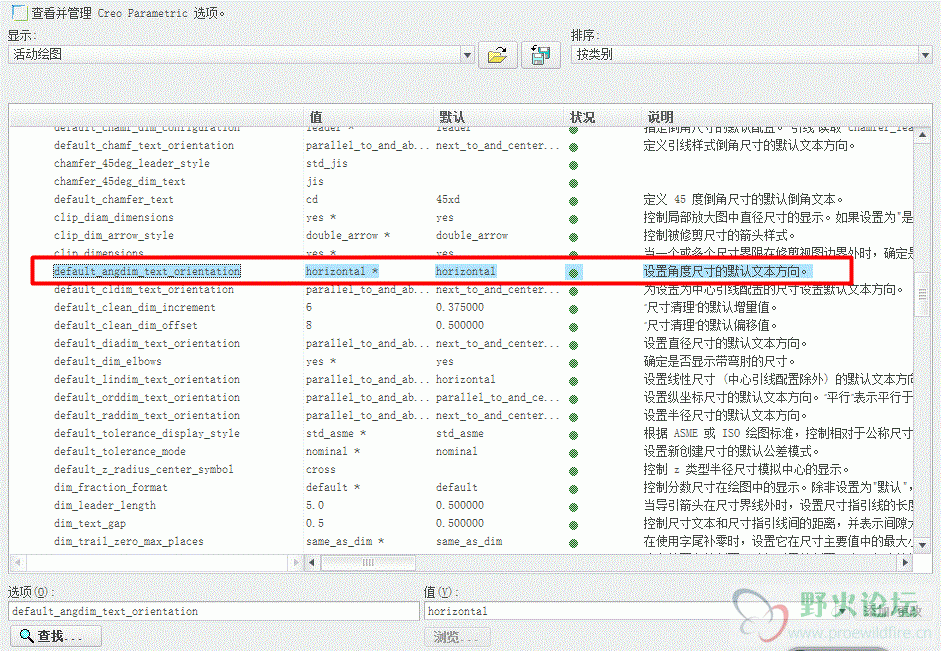
Task: Click the 说明 column header
Action: [x=660, y=117]
